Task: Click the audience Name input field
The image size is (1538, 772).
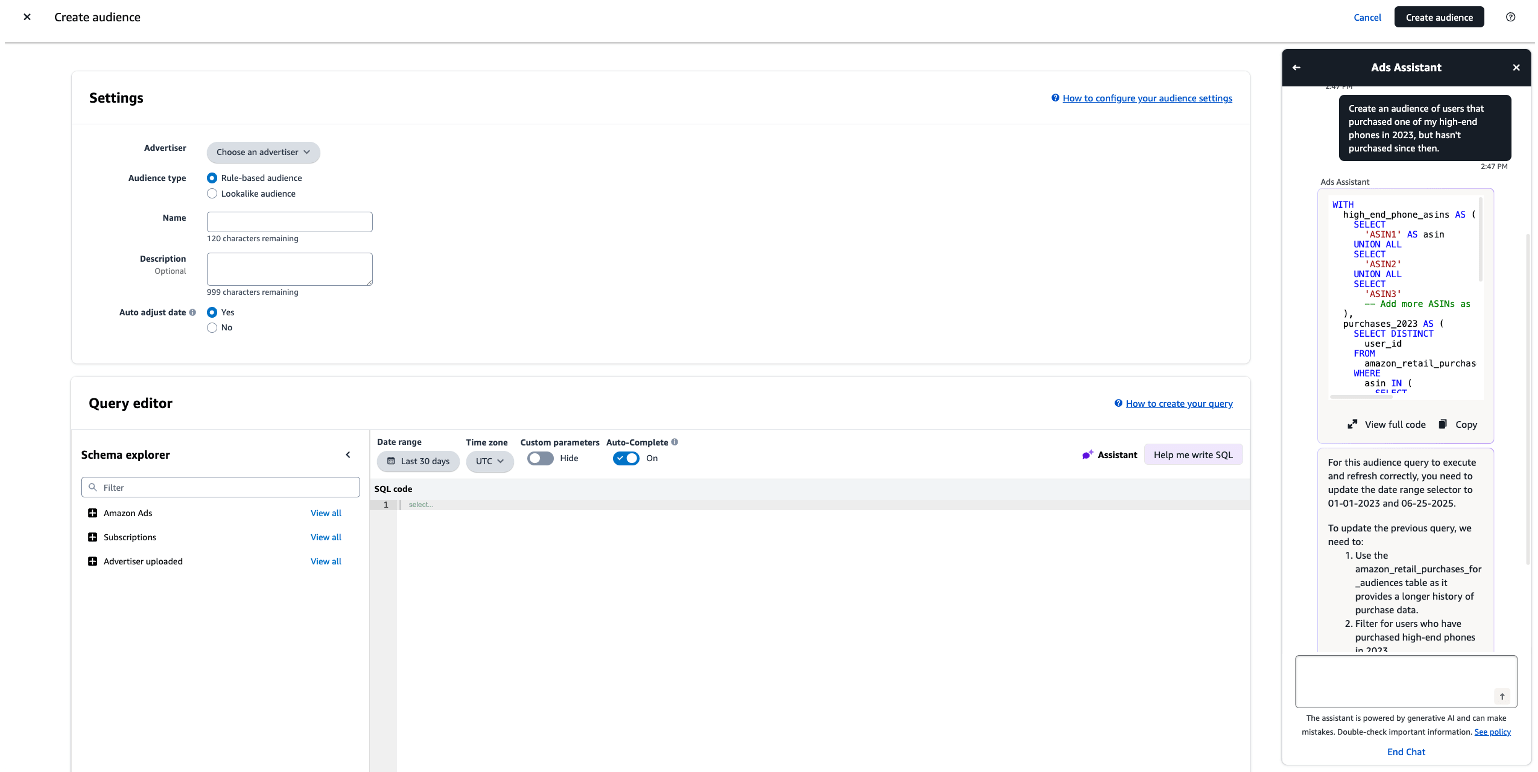Action: tap(289, 222)
